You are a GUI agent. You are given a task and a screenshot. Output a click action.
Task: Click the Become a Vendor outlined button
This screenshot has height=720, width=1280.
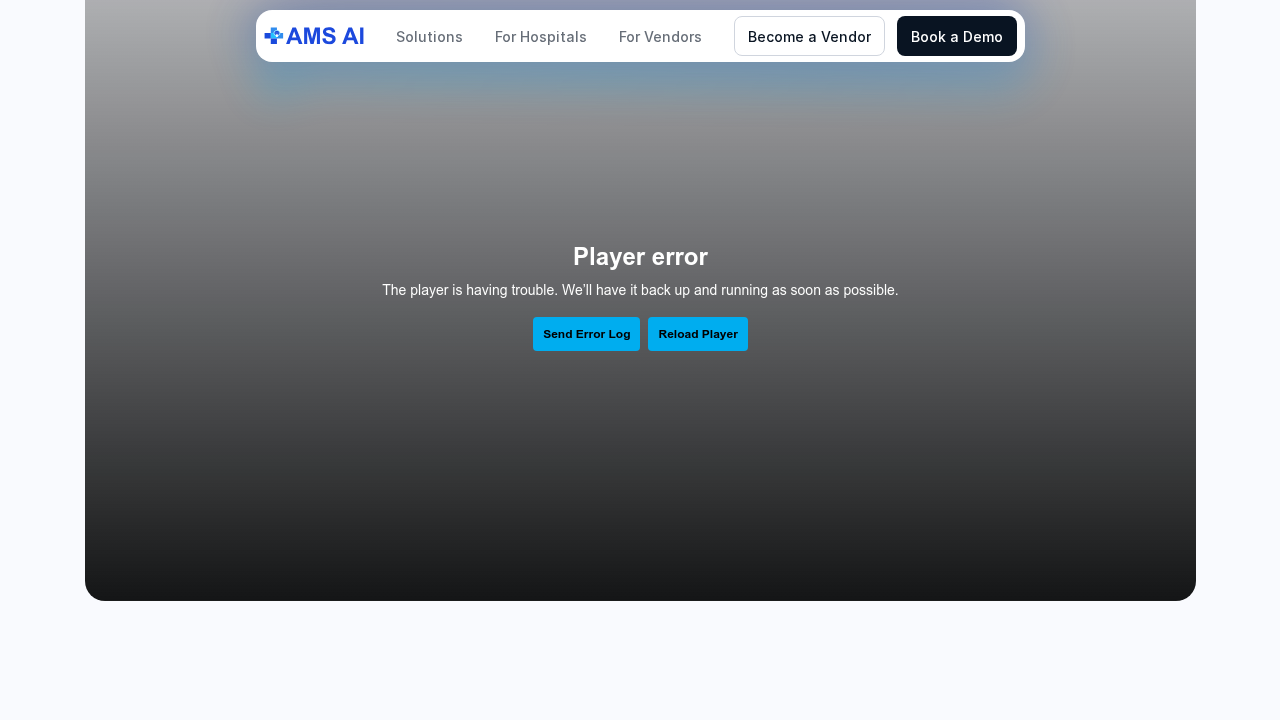click(809, 35)
